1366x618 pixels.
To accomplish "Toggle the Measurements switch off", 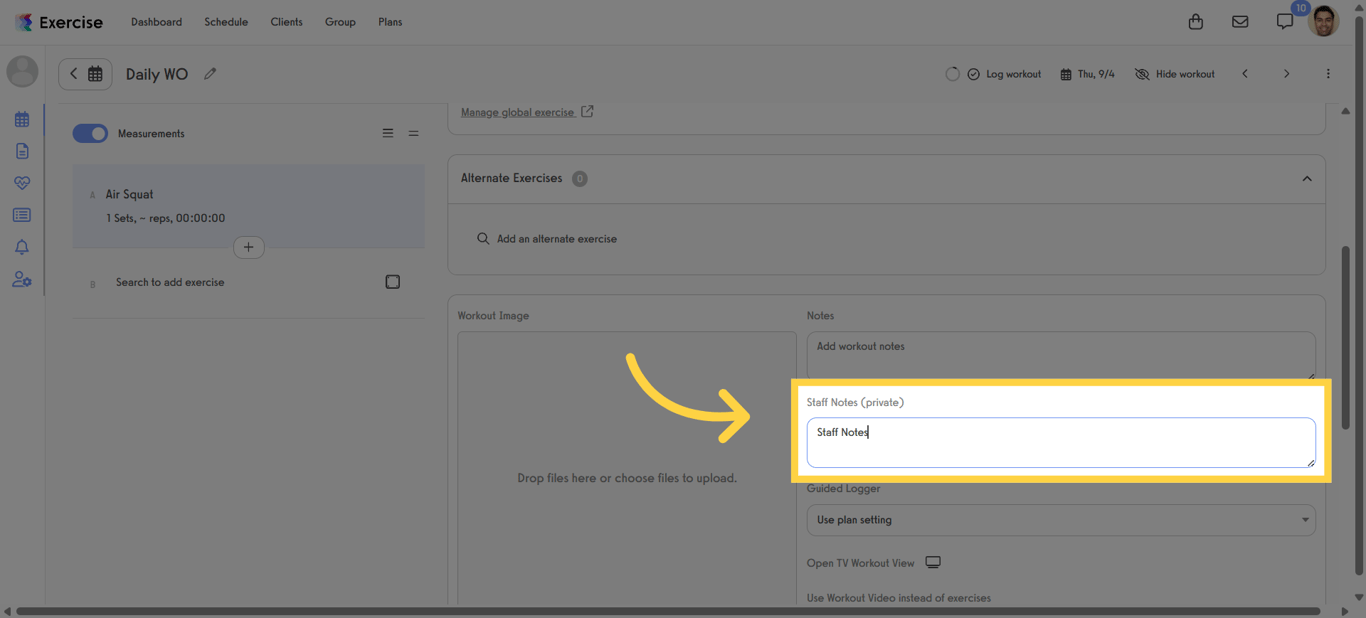I will (x=89, y=132).
